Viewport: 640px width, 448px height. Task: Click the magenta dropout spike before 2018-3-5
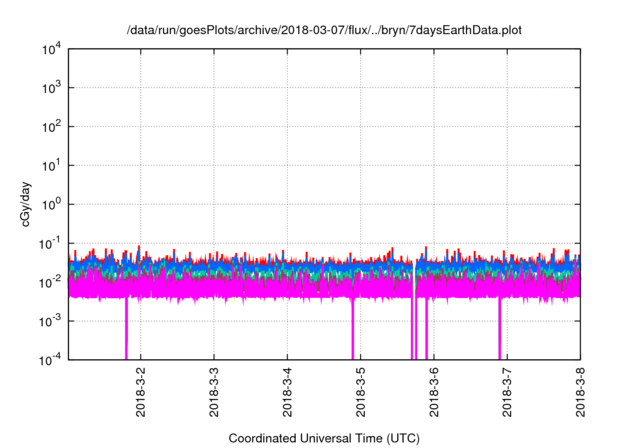[x=353, y=328]
